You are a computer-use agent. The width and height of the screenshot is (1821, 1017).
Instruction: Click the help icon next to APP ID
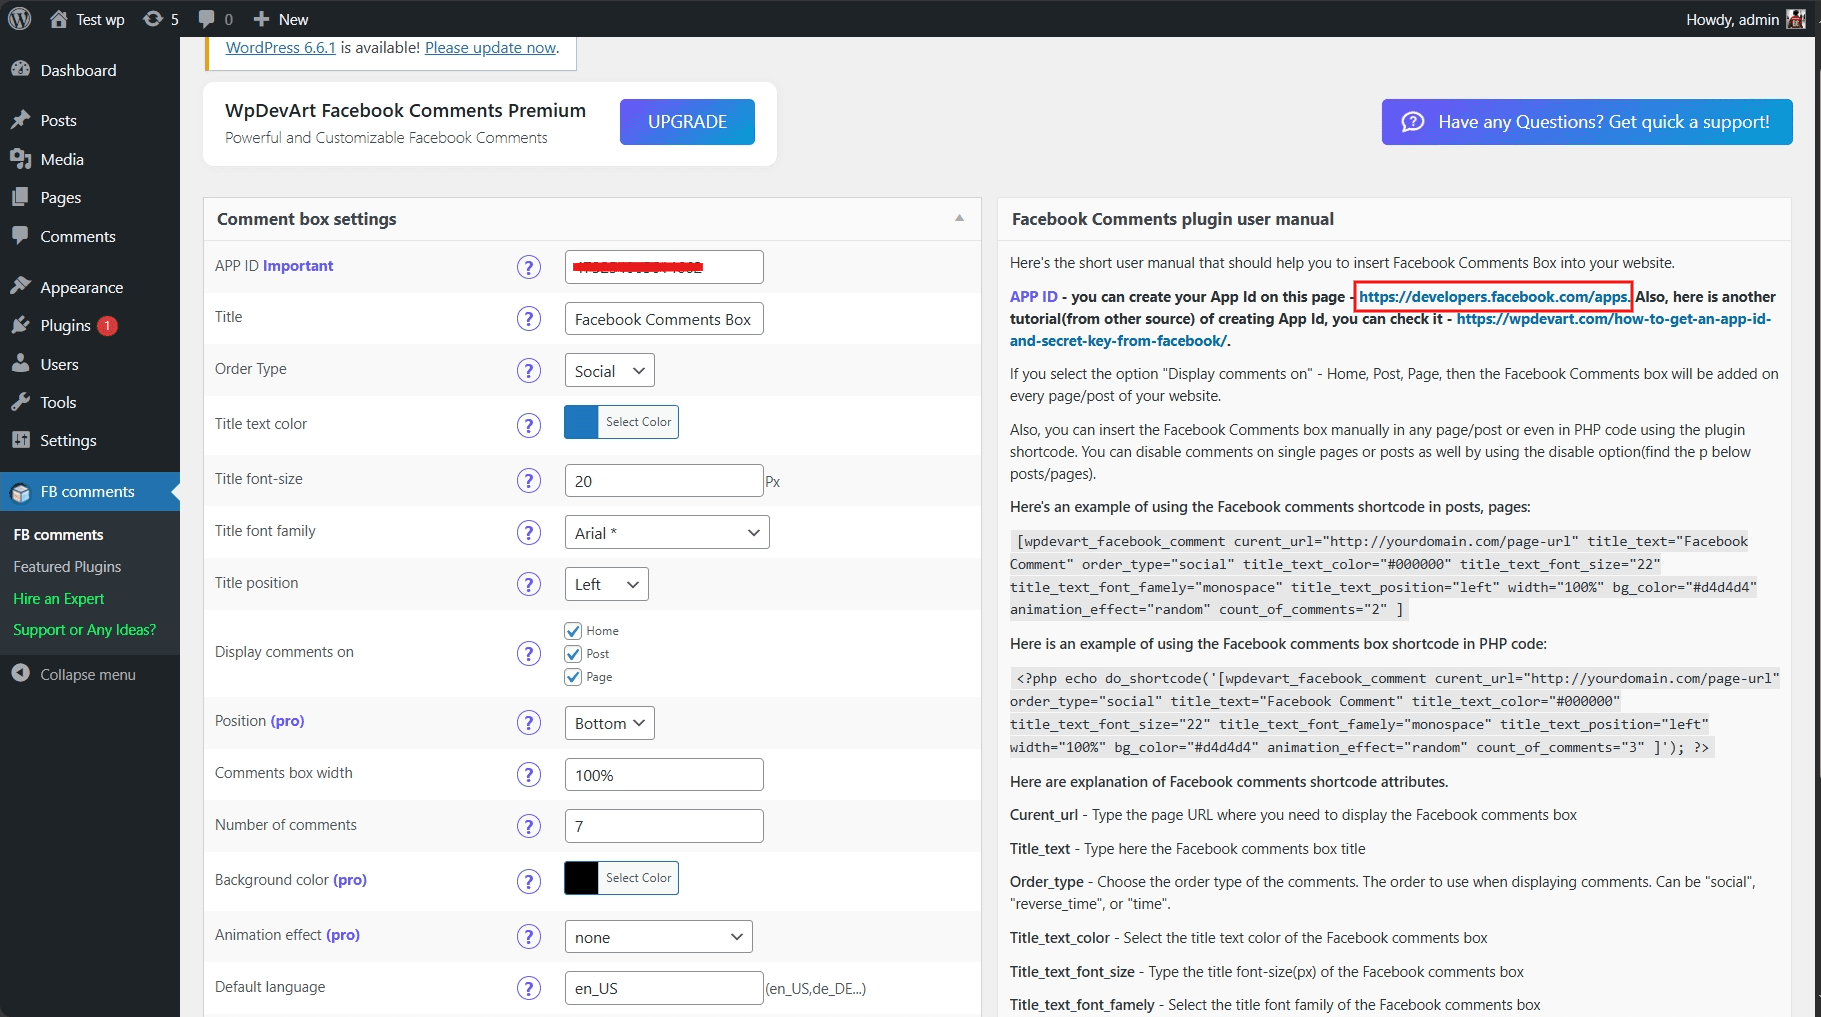[x=528, y=267]
